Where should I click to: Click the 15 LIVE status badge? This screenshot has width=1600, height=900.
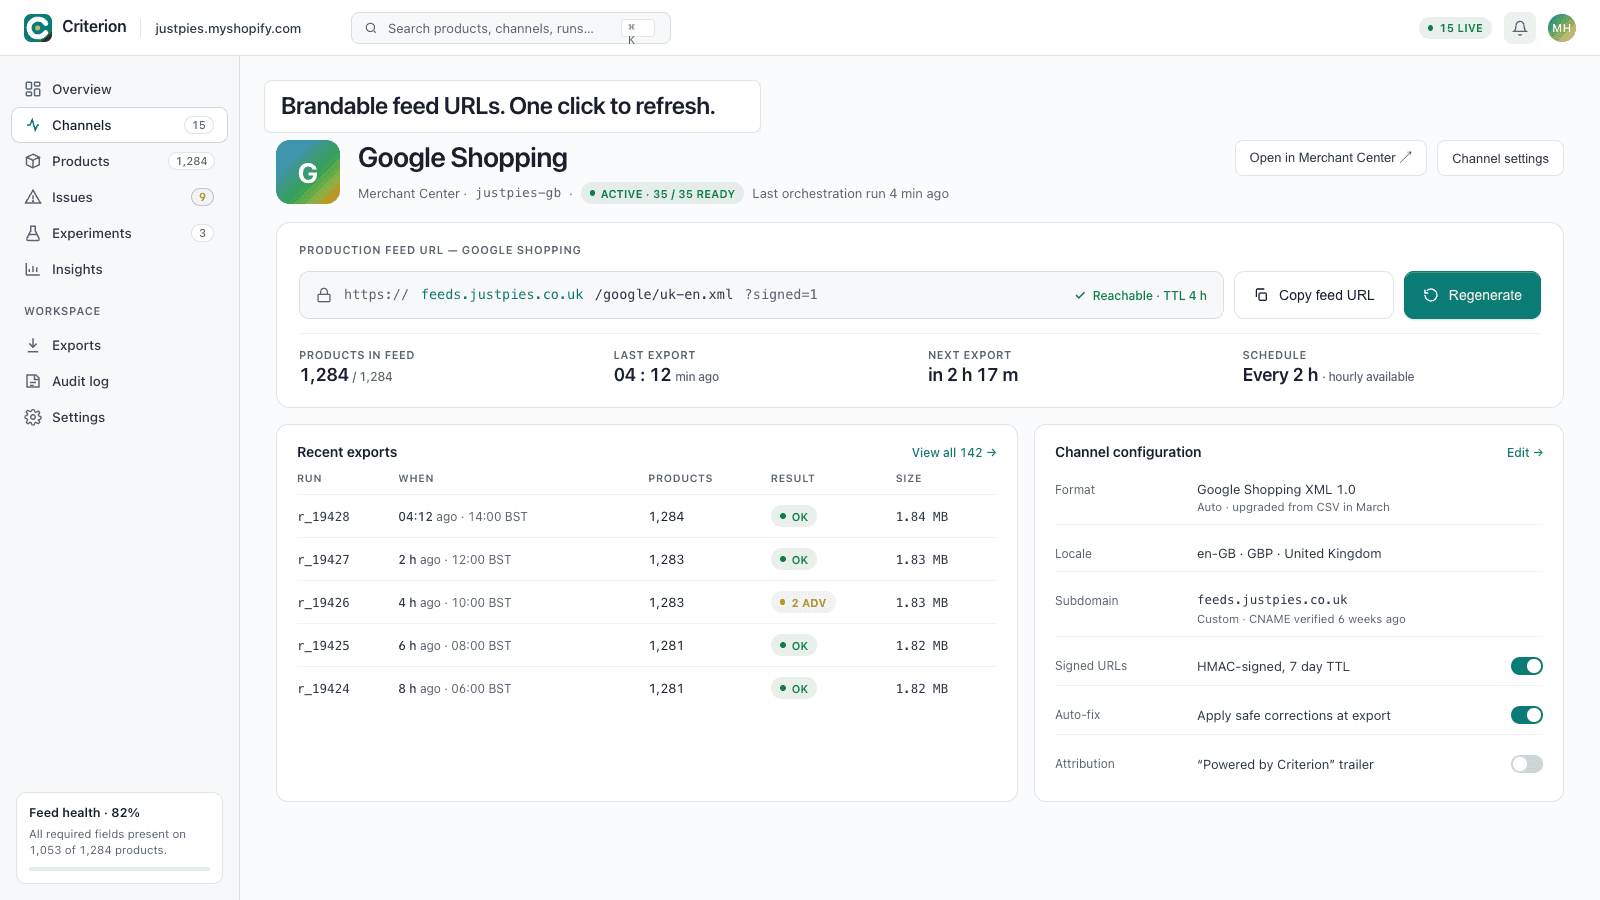pyautogui.click(x=1455, y=28)
